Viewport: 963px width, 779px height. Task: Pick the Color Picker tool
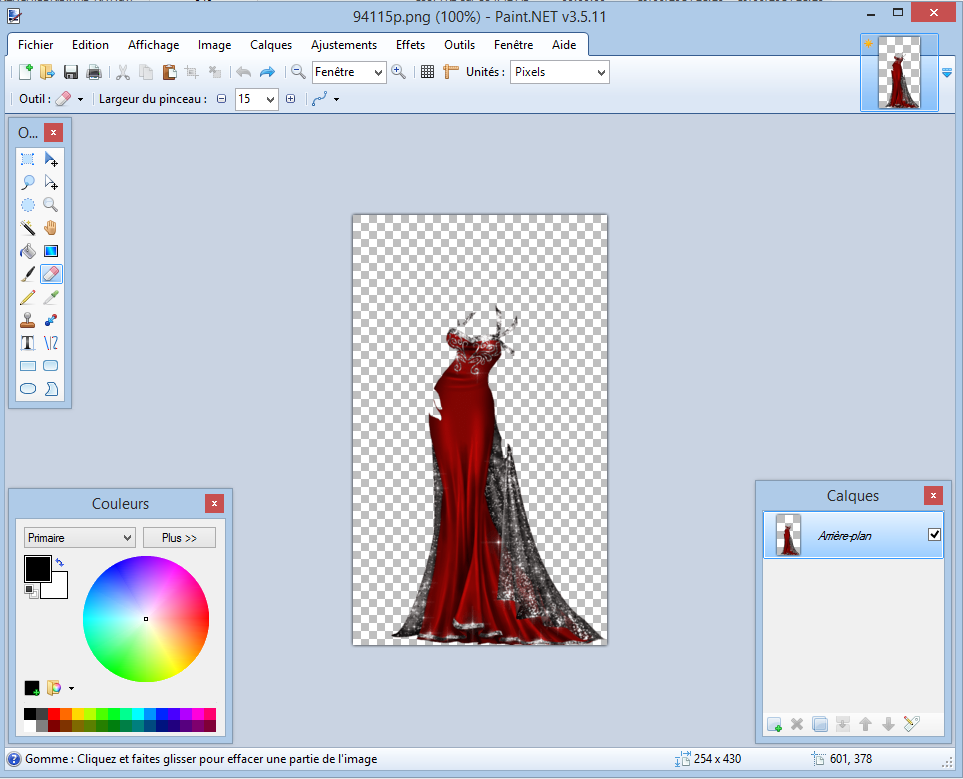(x=50, y=297)
